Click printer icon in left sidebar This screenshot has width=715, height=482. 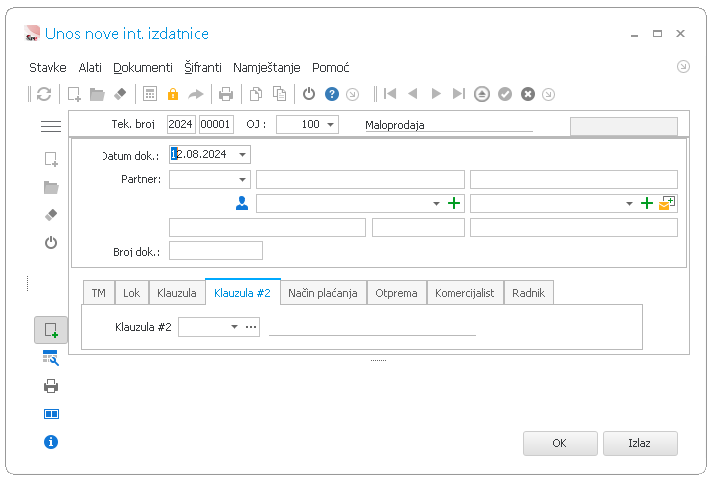(x=51, y=386)
